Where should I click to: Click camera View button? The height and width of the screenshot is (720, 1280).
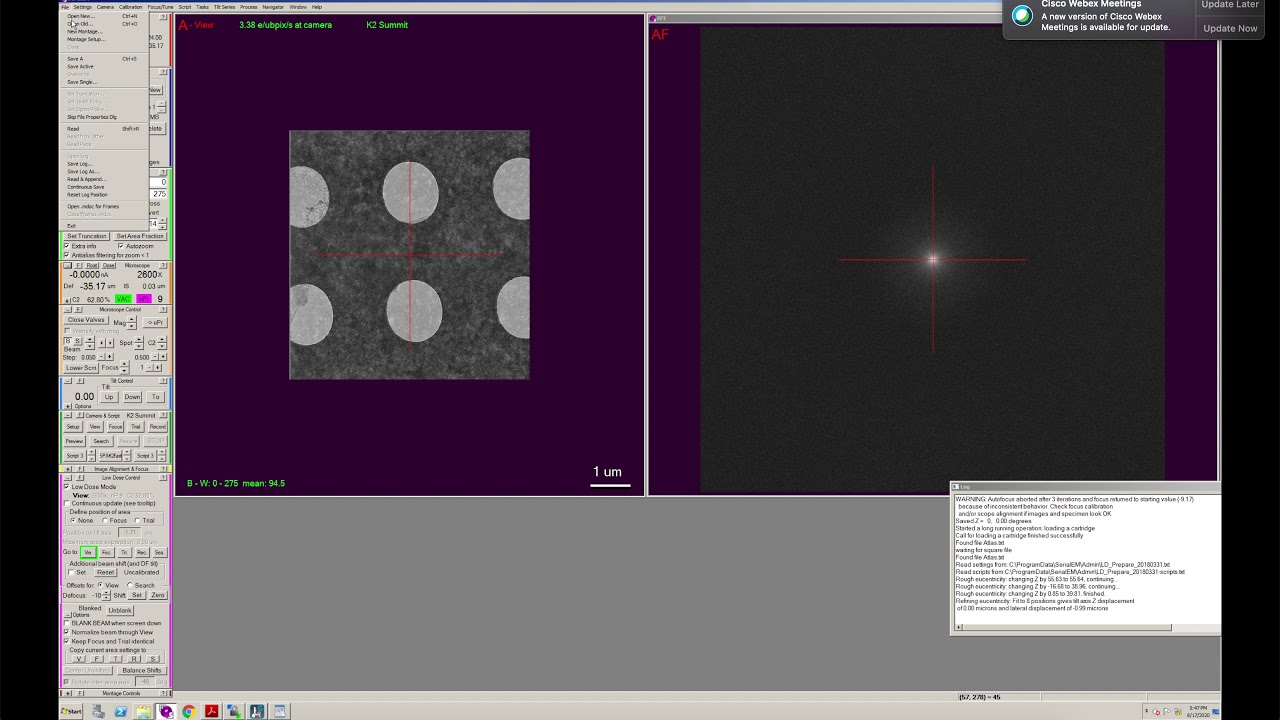[x=95, y=427]
